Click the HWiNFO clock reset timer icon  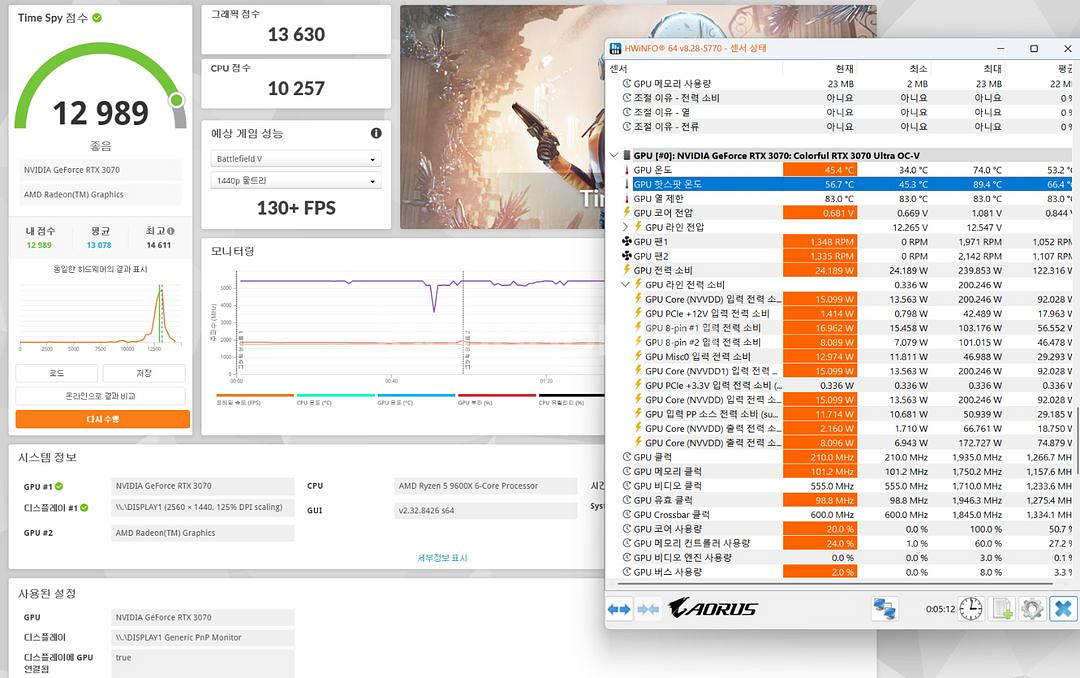pyautogui.click(x=970, y=609)
